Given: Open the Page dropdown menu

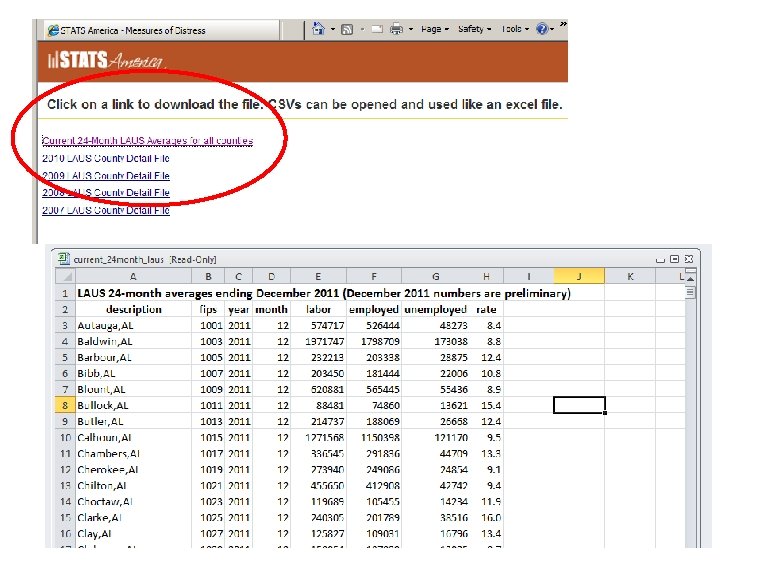Looking at the screenshot, I should point(434,29).
